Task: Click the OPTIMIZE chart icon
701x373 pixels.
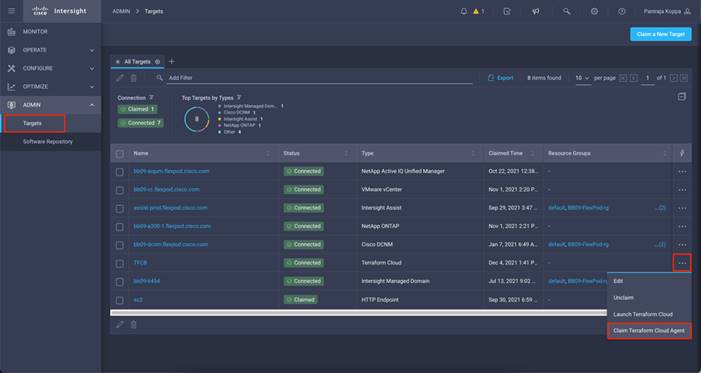Action: pyautogui.click(x=12, y=87)
